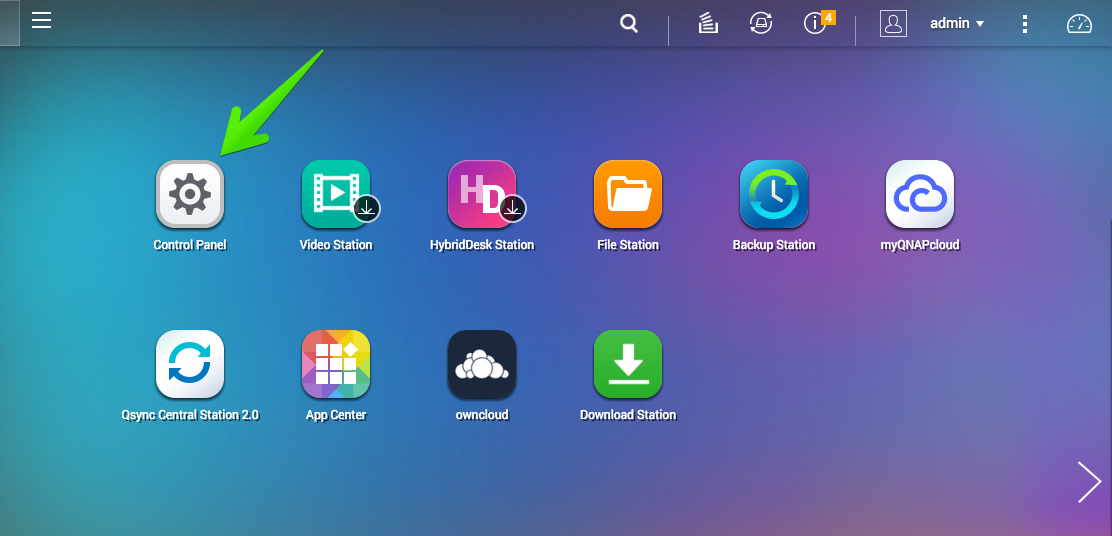Click the File Station label
This screenshot has height=536, width=1112.
(628, 245)
